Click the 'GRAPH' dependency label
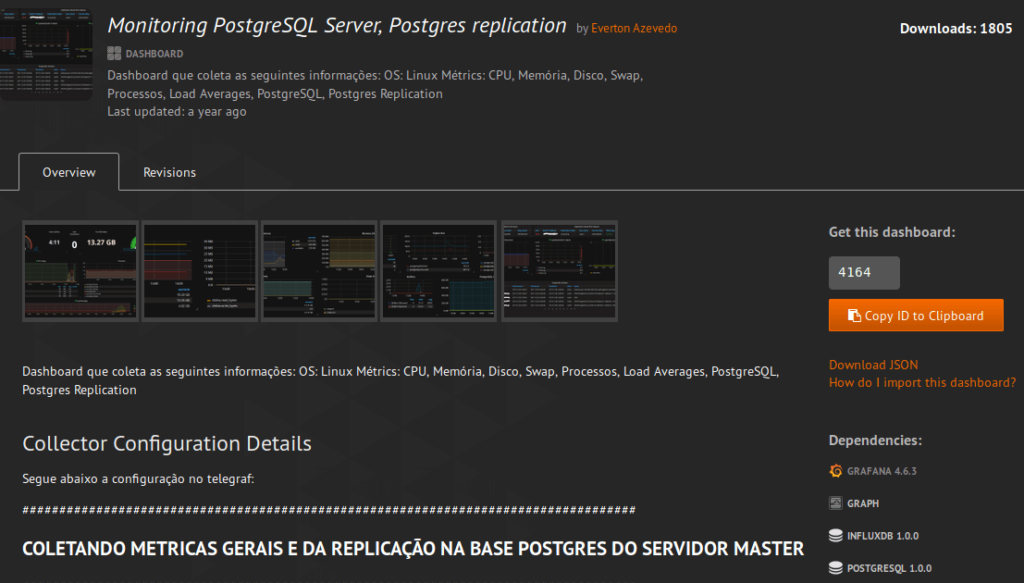Screen dimensions: 1024x583 pos(863,503)
